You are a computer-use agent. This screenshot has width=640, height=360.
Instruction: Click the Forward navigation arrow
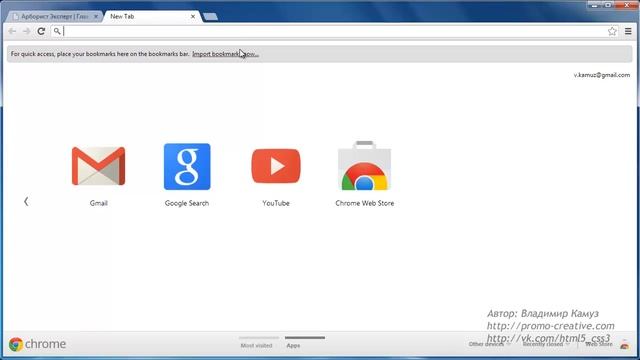point(27,31)
